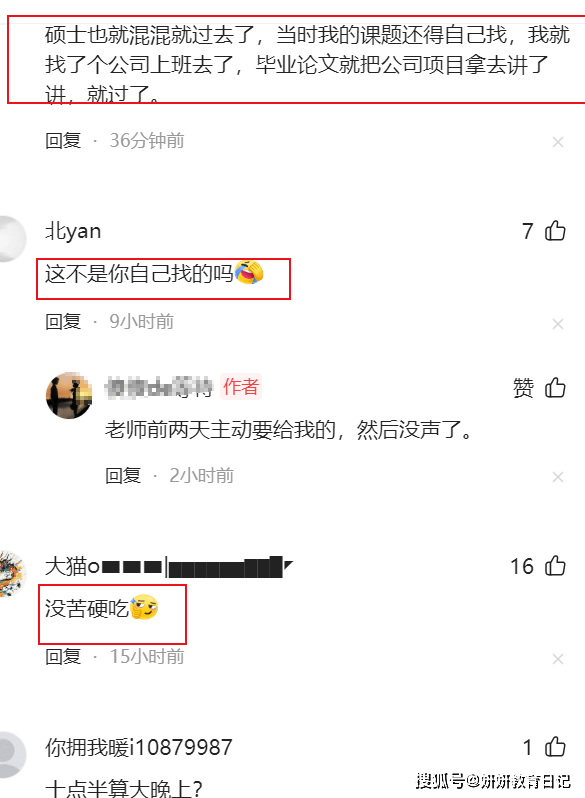Open 你拥我暖i10879987 profile name

[x=138, y=747]
